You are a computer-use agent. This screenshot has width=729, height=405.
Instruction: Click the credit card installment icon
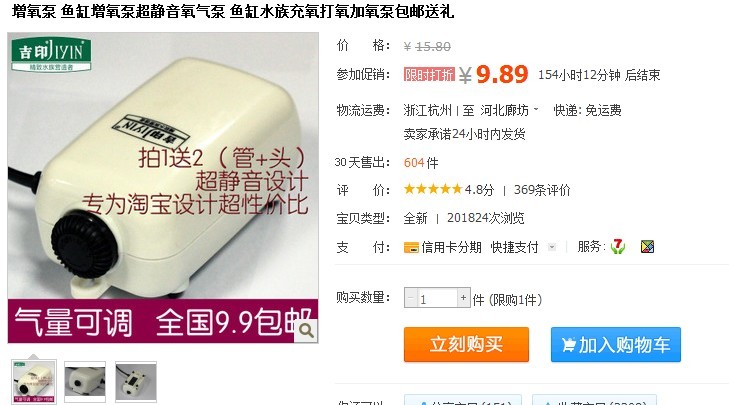click(411, 247)
